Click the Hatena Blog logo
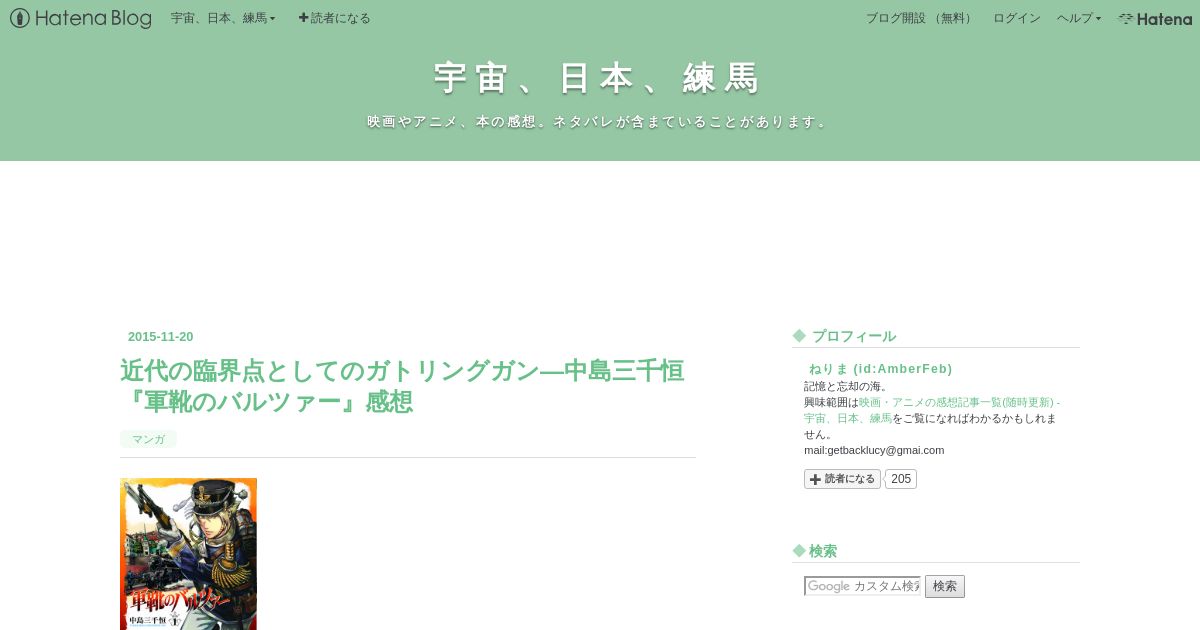Image resolution: width=1200 pixels, height=630 pixels. [x=81, y=18]
